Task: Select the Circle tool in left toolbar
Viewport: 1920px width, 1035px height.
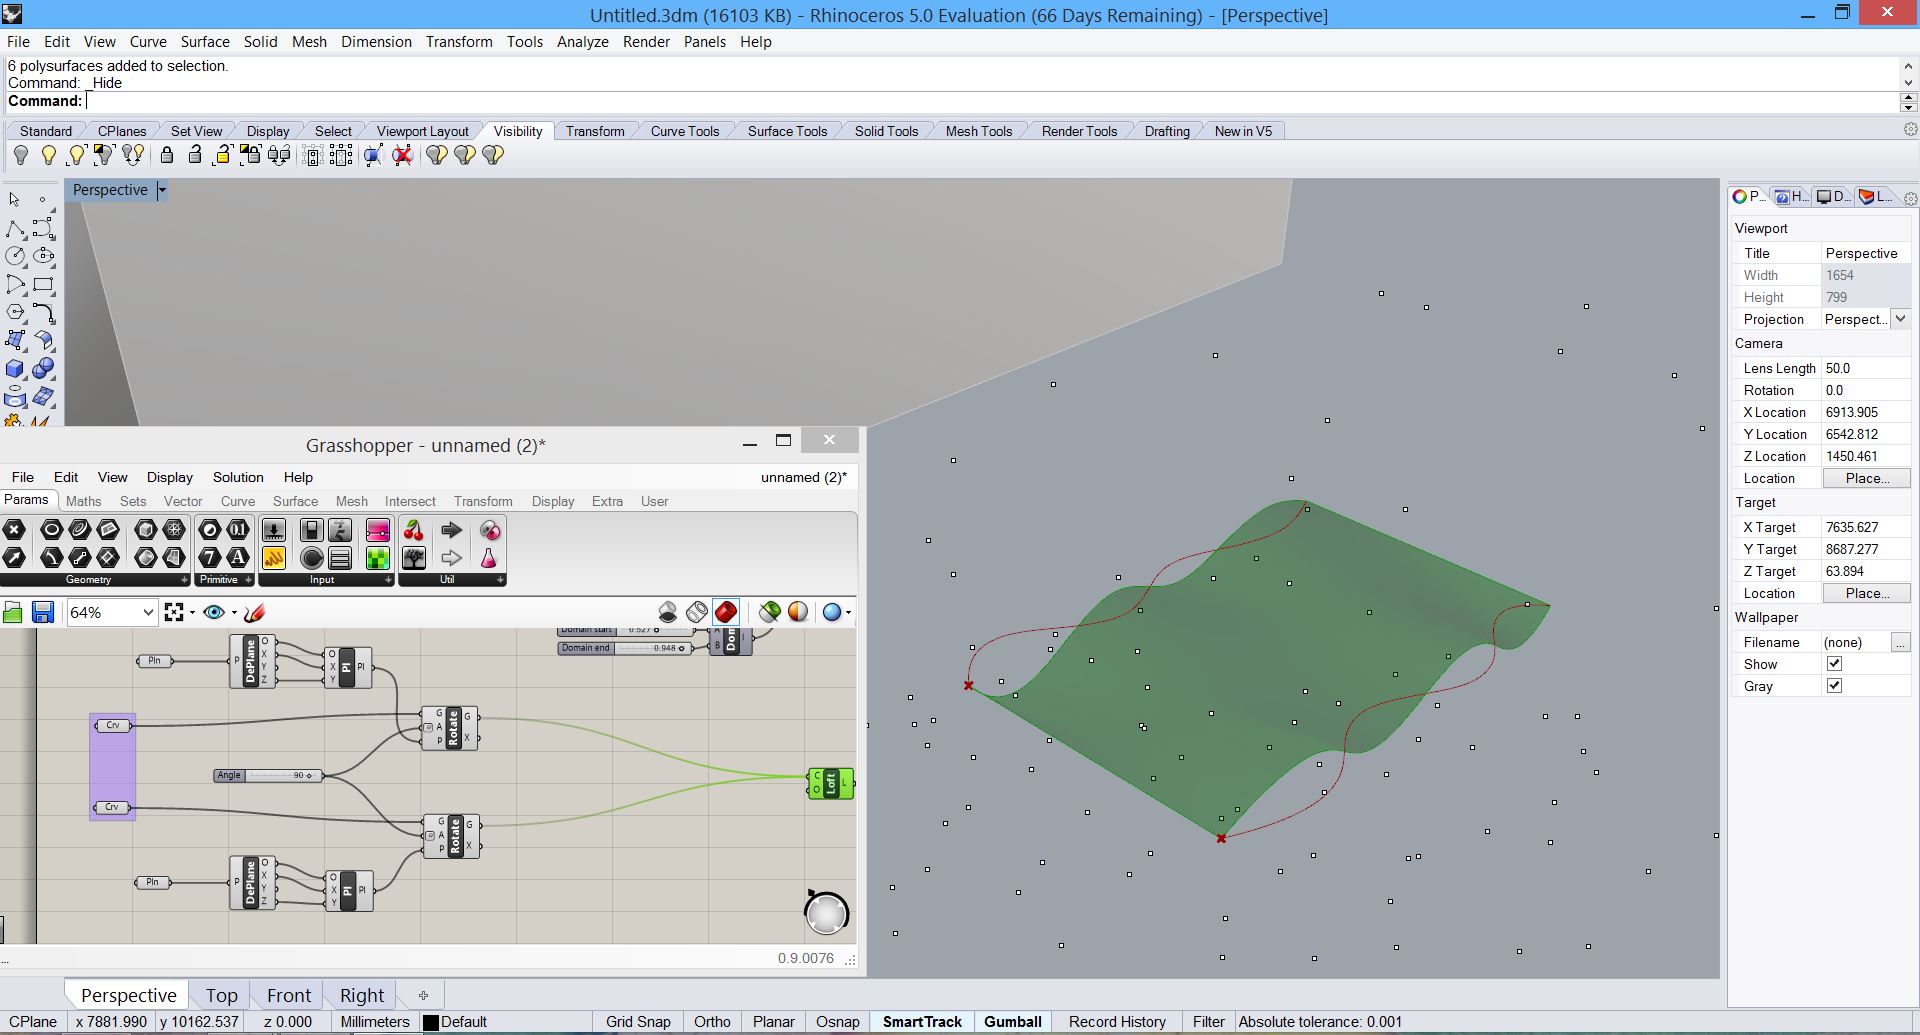Action: pos(15,256)
